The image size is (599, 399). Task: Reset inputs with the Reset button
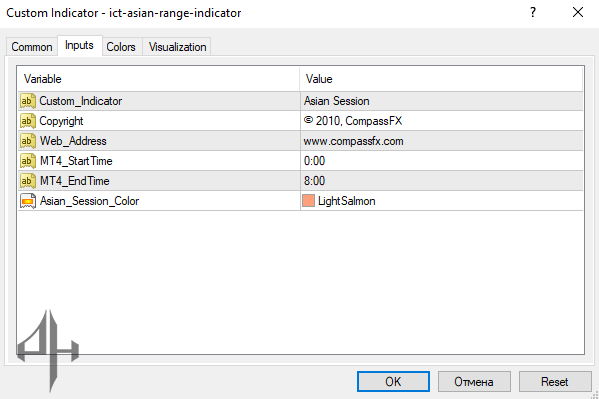(x=555, y=381)
